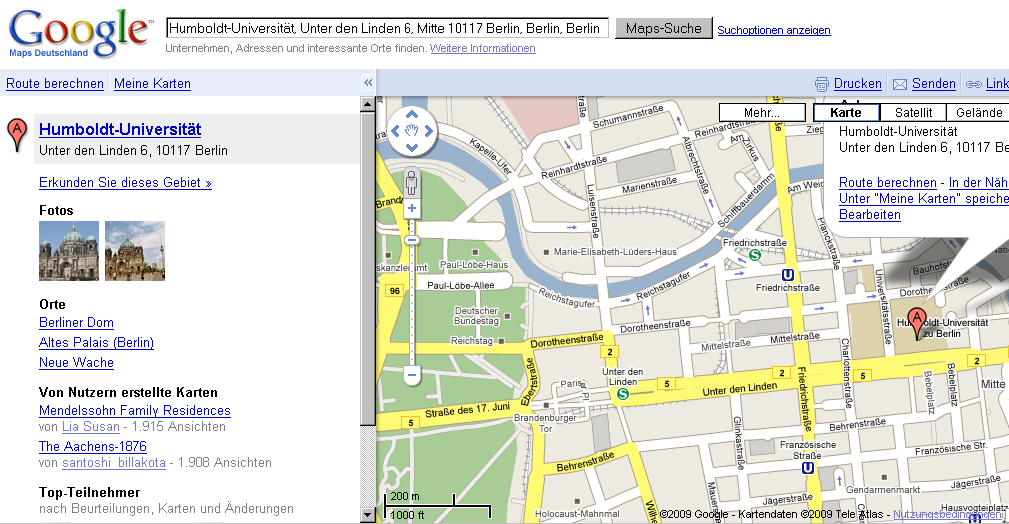
Task: Click into the maps search input field
Action: (387, 28)
